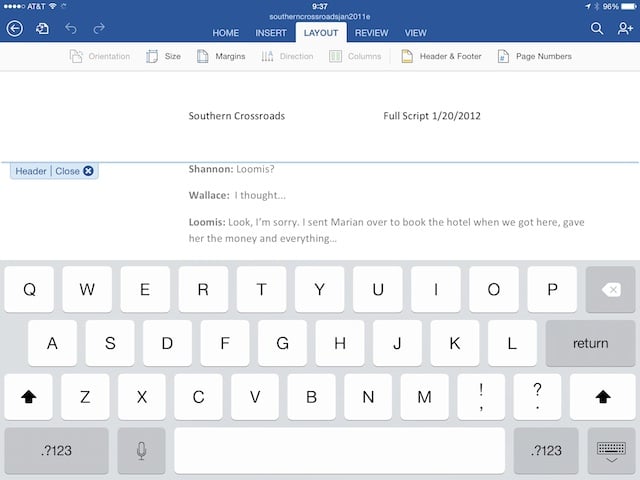The image size is (640, 480).
Task: Tap the H key
Action: [340, 343]
